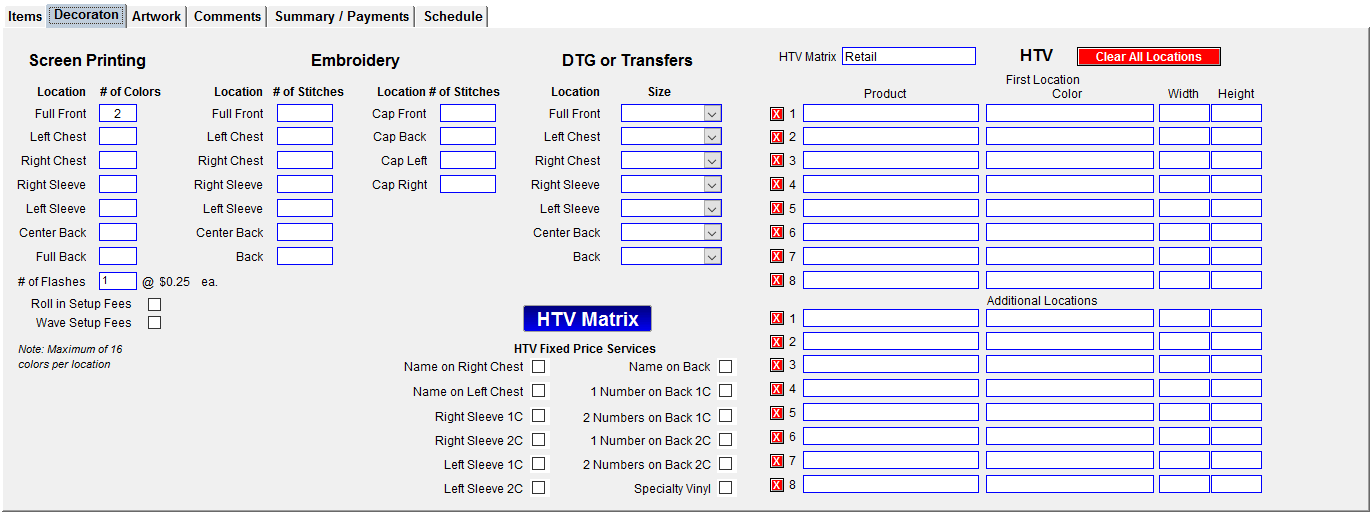Click red X beside First Location row 8

click(777, 281)
